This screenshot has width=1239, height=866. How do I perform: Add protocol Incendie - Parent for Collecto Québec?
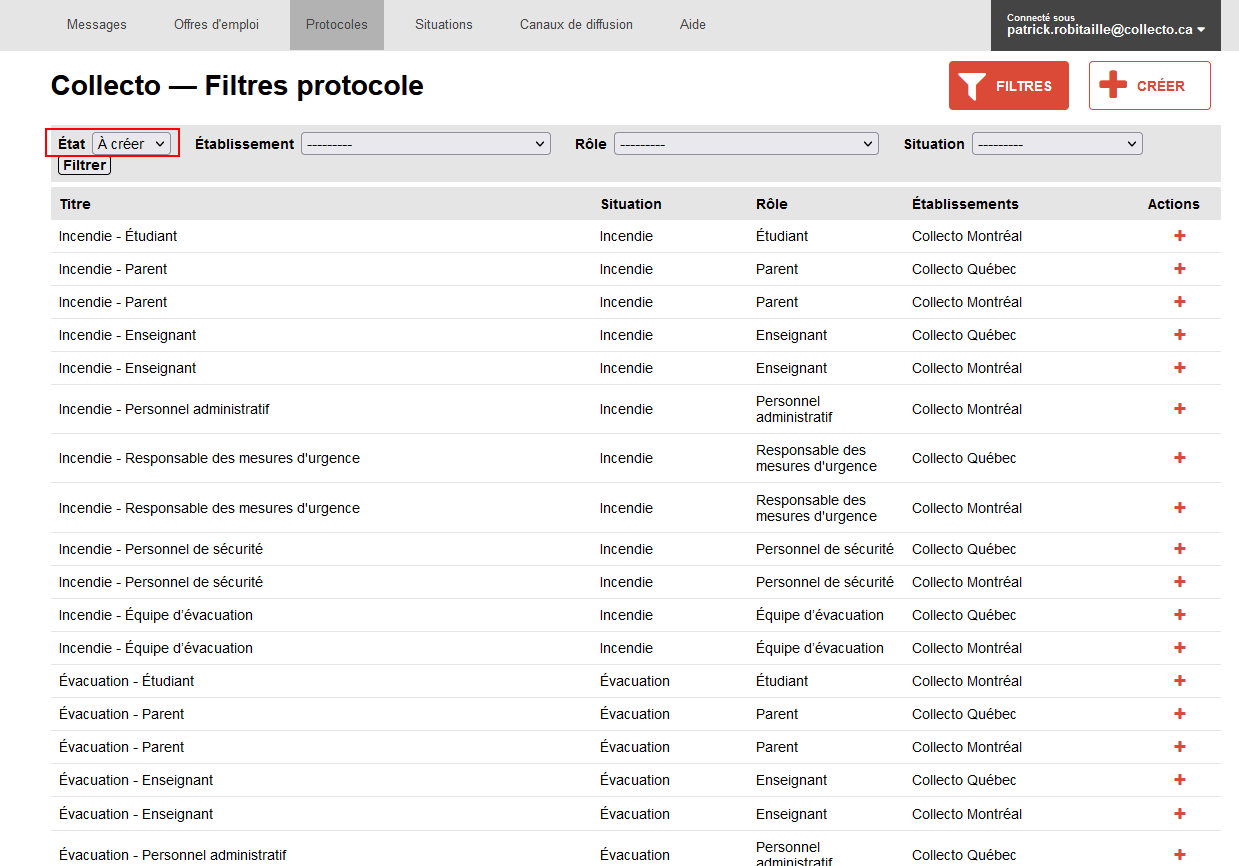coord(1180,269)
